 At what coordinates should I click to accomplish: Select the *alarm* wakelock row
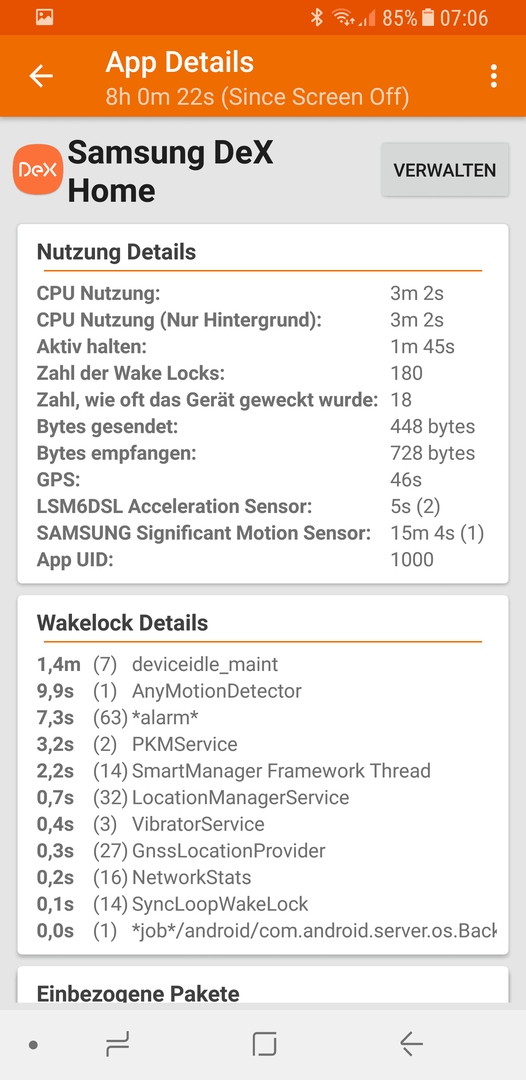click(x=262, y=718)
